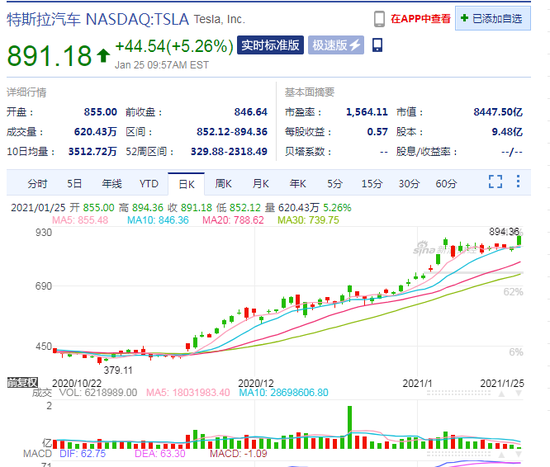
Task: Click the 379.11 low price marker
Action: pyautogui.click(x=118, y=370)
